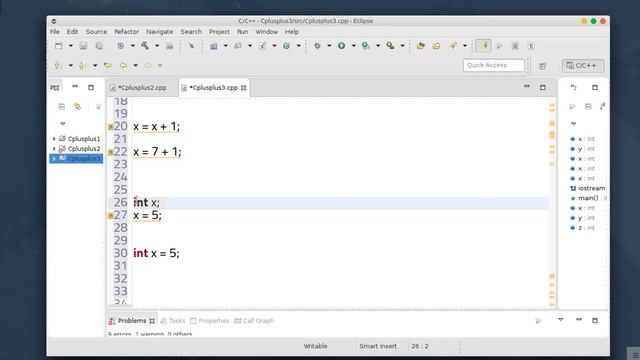Image resolution: width=640 pixels, height=360 pixels.
Task: Open the External Tools dropdown arrow
Action: [402, 46]
